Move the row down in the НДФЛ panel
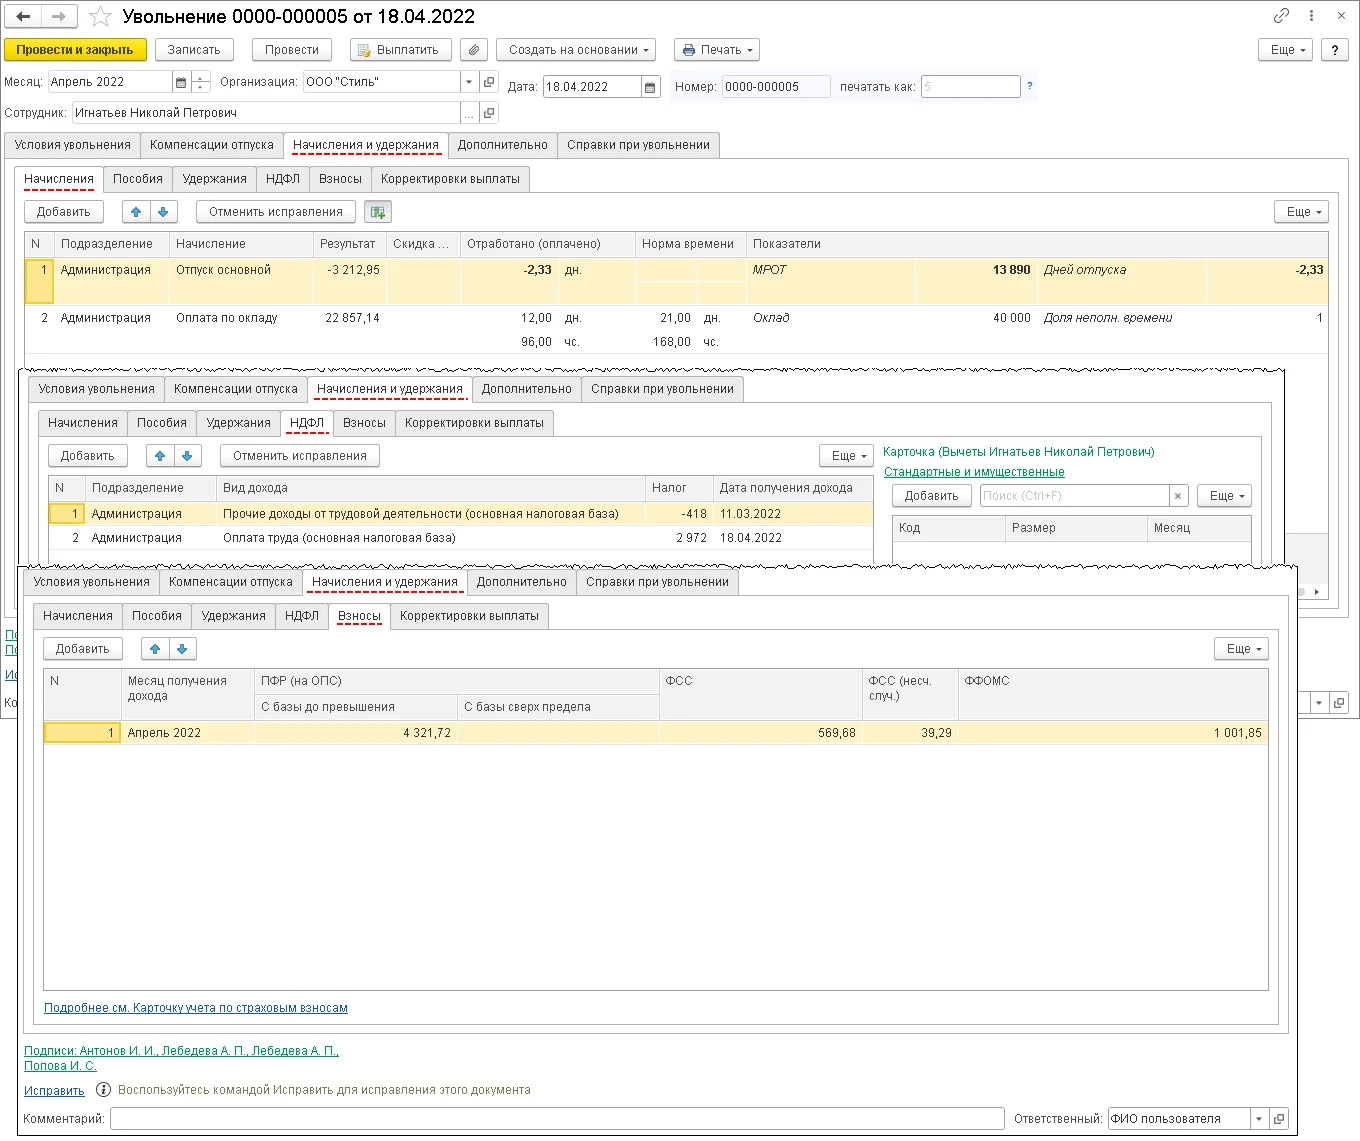This screenshot has width=1360, height=1141. point(187,456)
